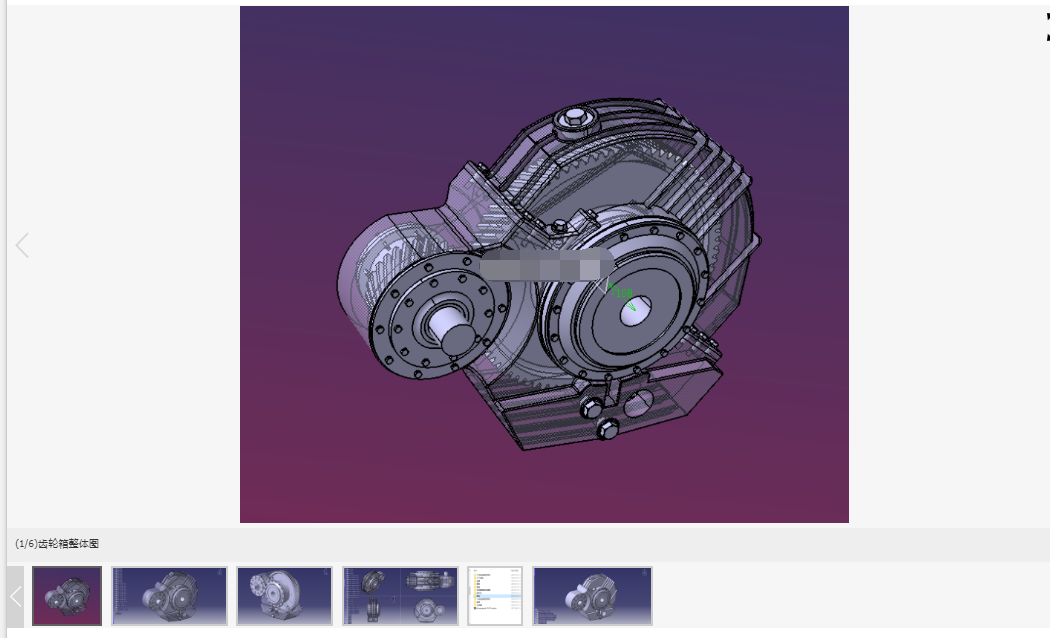View the third thumbnail showing the front flange
1050x638 pixels.
284,595
